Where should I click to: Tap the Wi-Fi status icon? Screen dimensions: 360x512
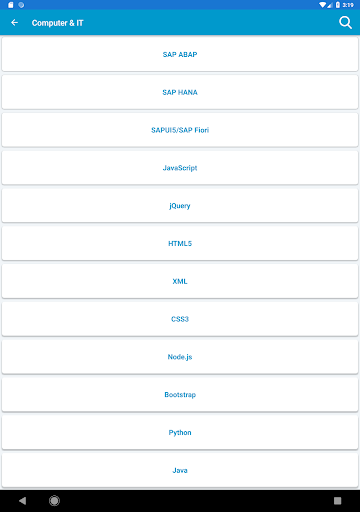click(322, 5)
